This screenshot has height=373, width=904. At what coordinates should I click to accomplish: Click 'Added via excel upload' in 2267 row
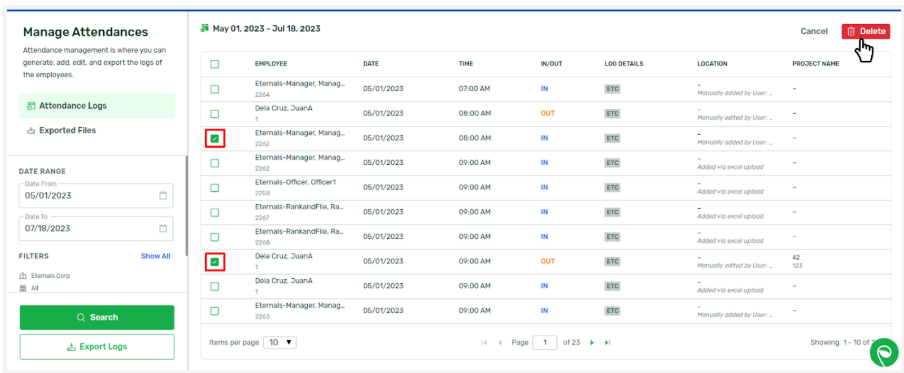point(730,216)
